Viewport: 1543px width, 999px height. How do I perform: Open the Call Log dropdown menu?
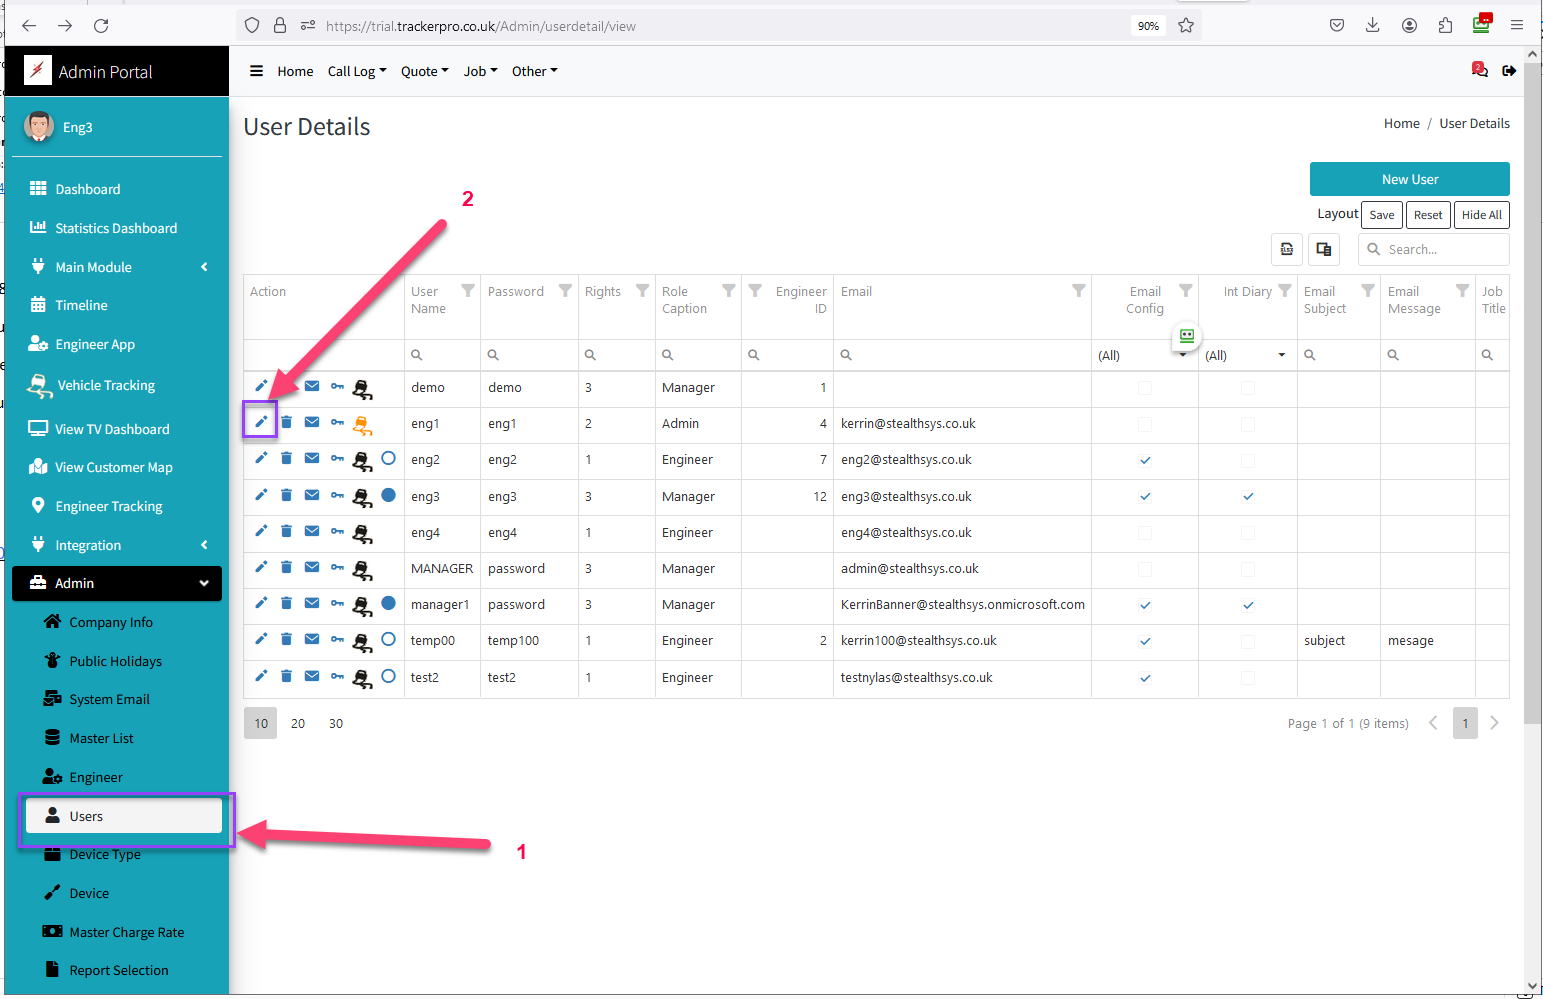(357, 71)
